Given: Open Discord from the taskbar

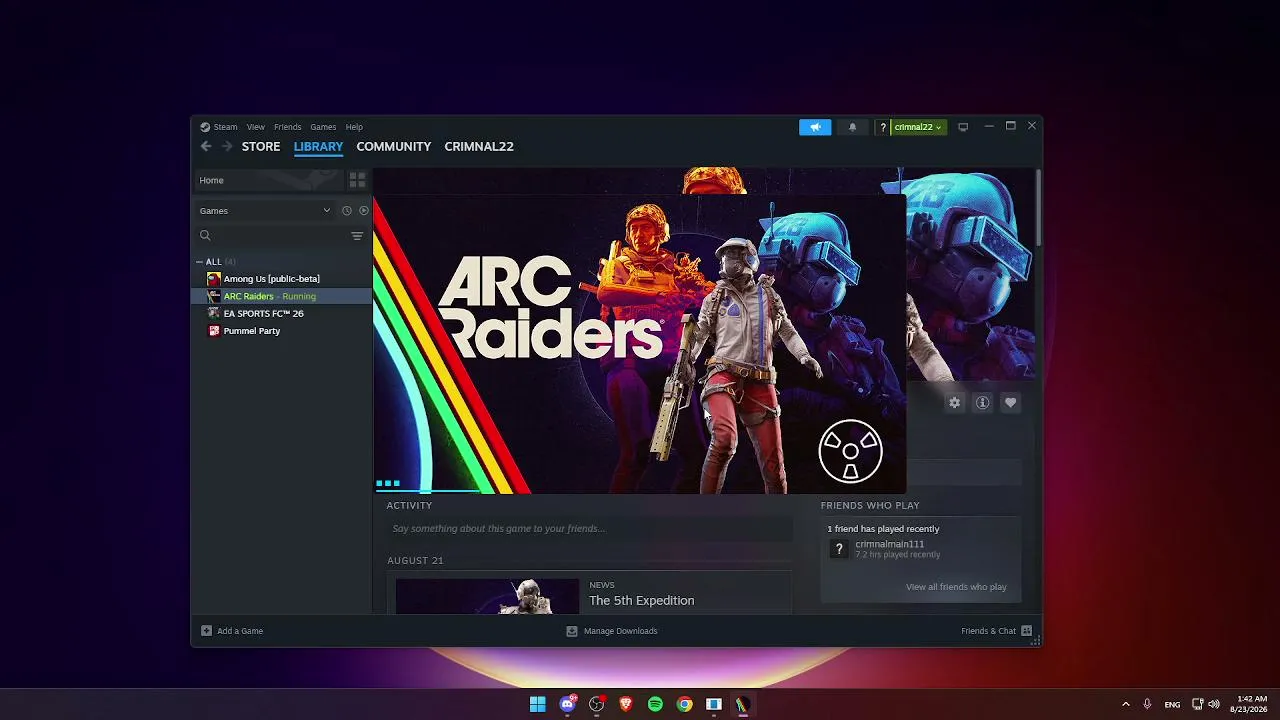Looking at the screenshot, I should (x=568, y=704).
